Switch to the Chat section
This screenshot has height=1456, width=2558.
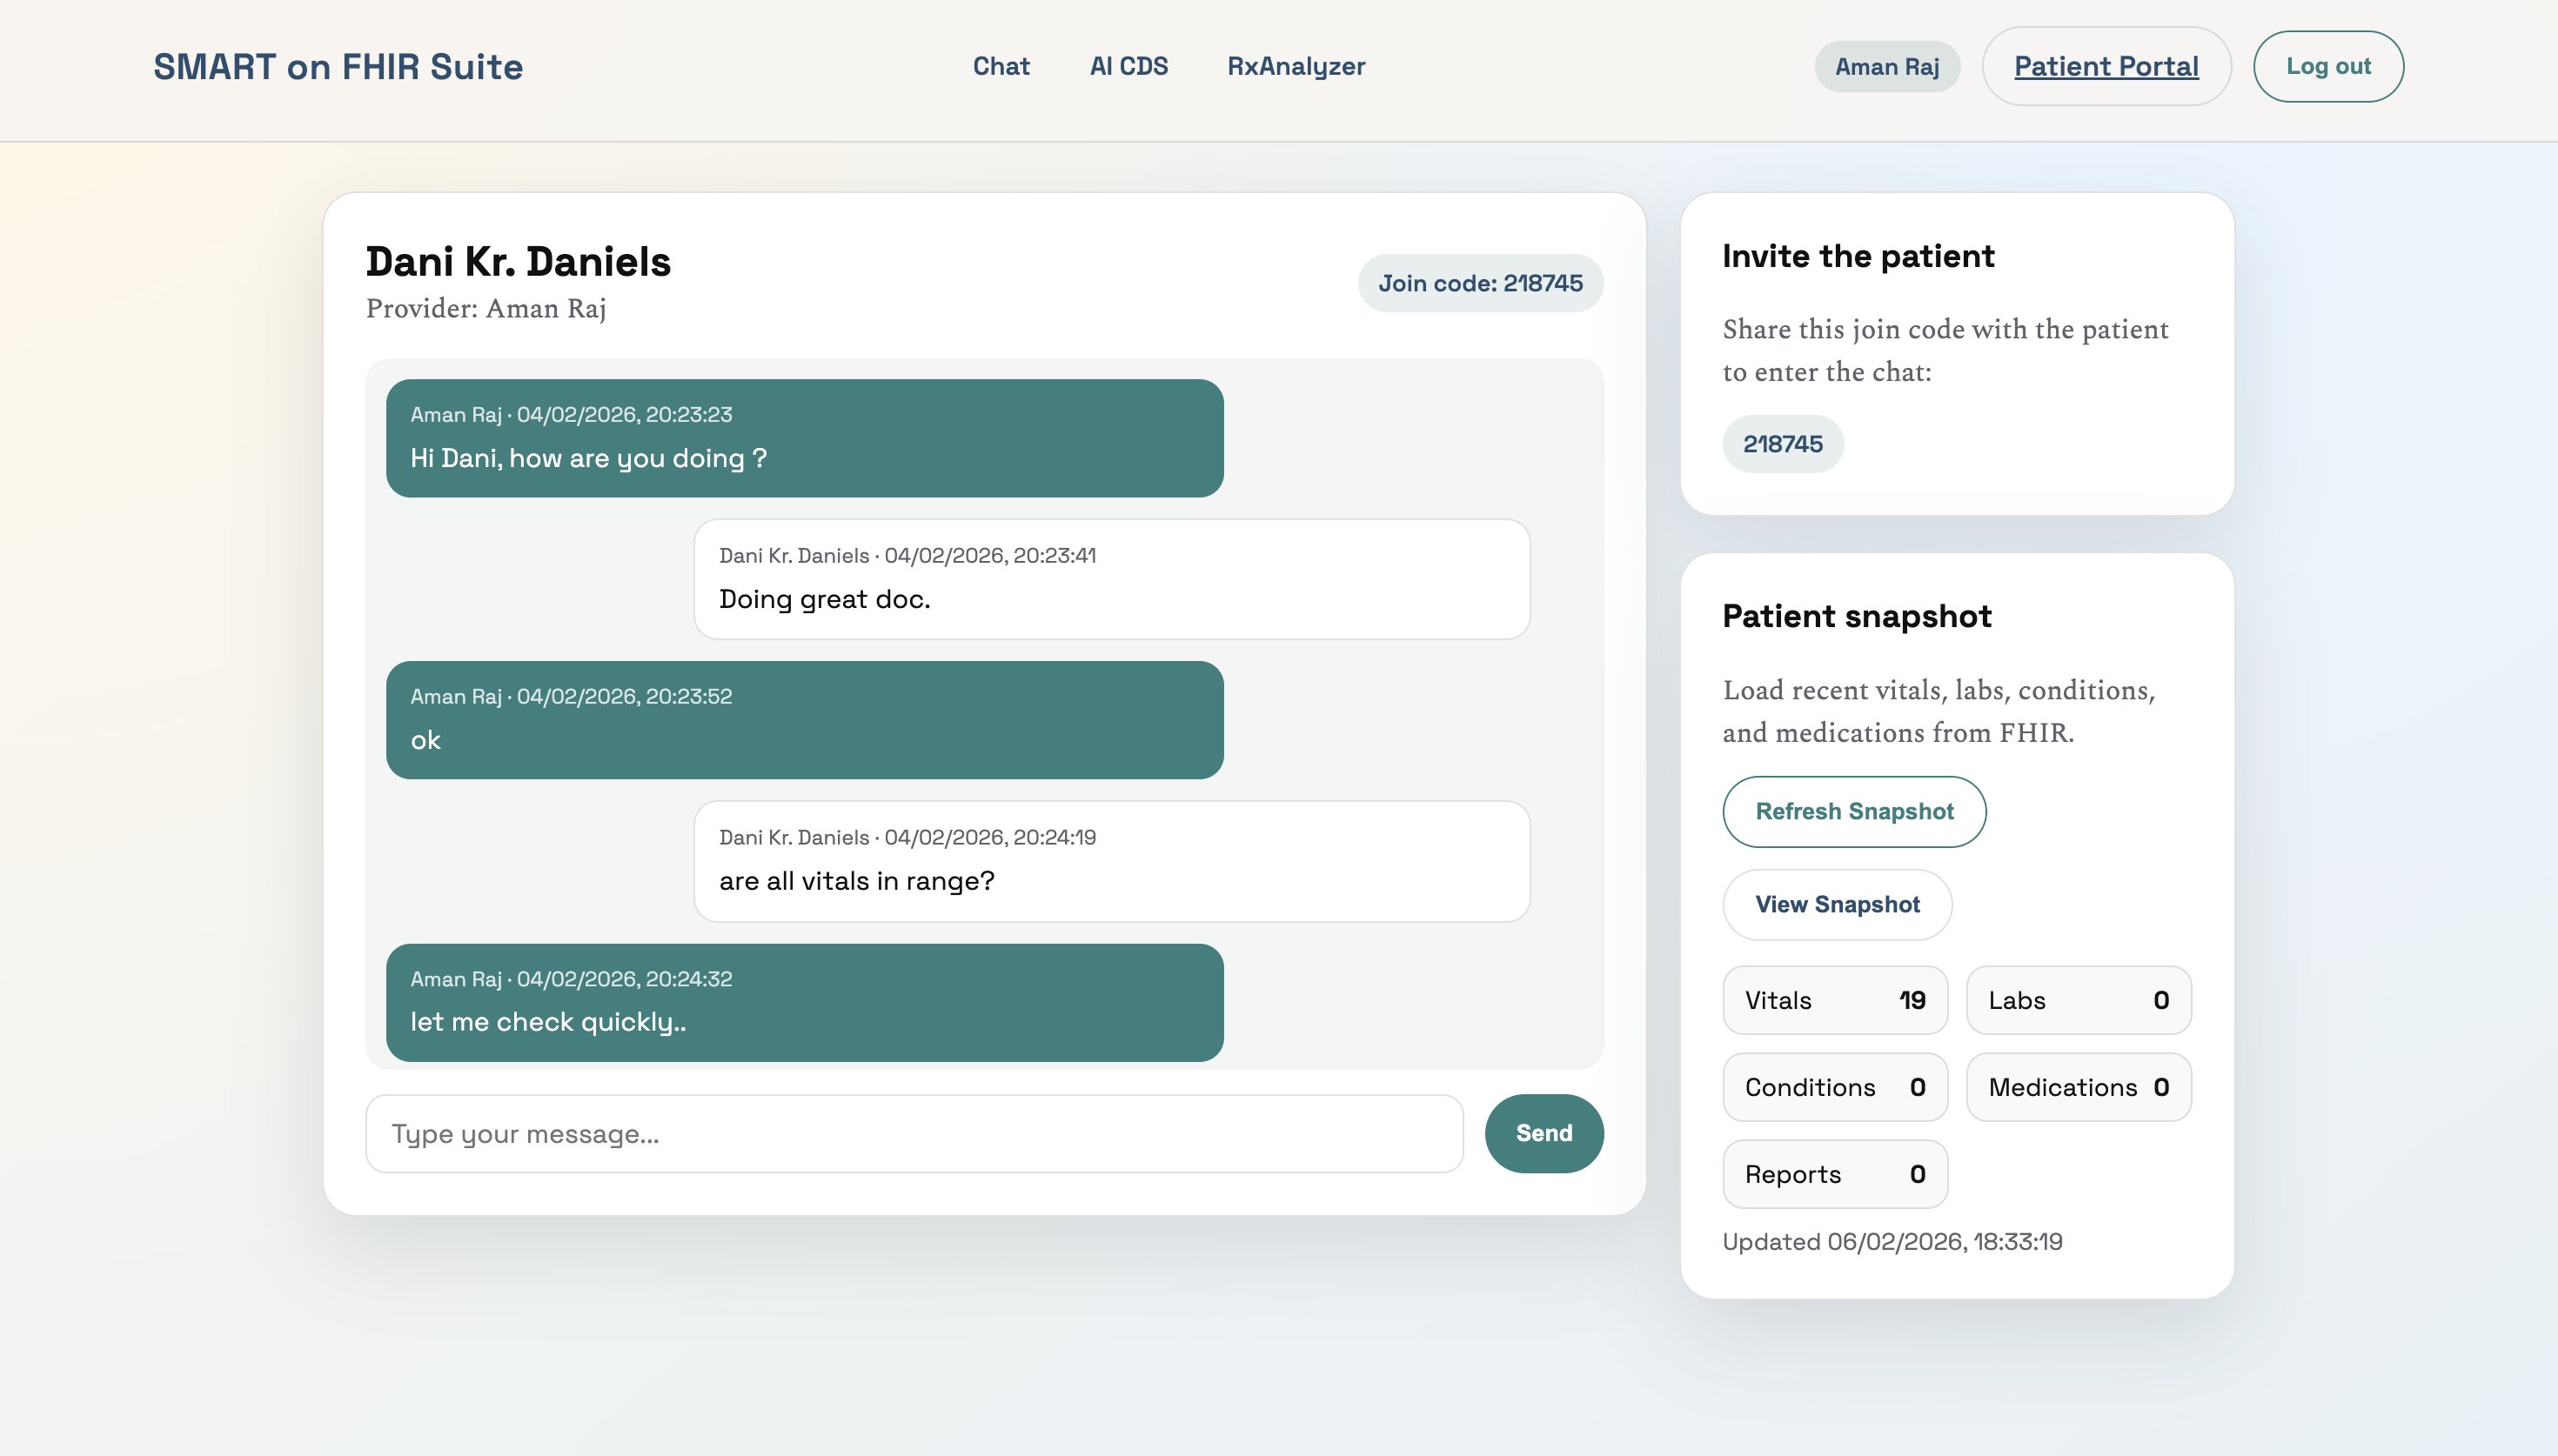(x=1001, y=66)
